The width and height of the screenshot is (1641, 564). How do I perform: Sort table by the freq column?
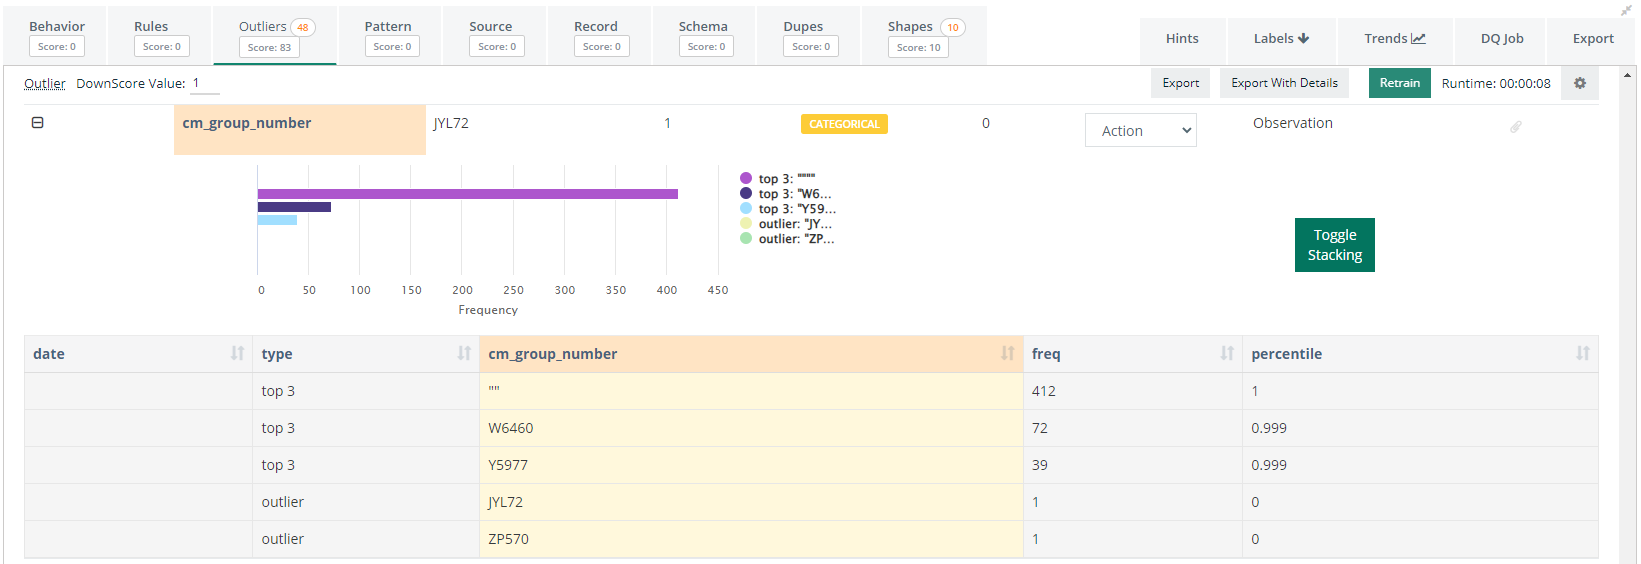point(1226,353)
